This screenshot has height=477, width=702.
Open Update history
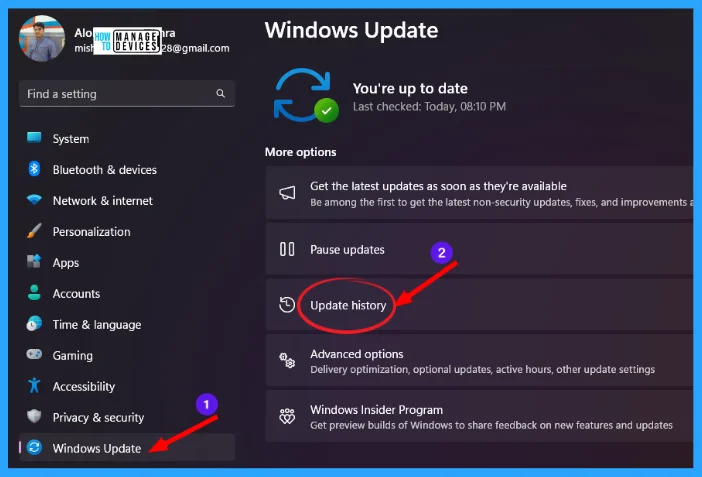[479, 305]
